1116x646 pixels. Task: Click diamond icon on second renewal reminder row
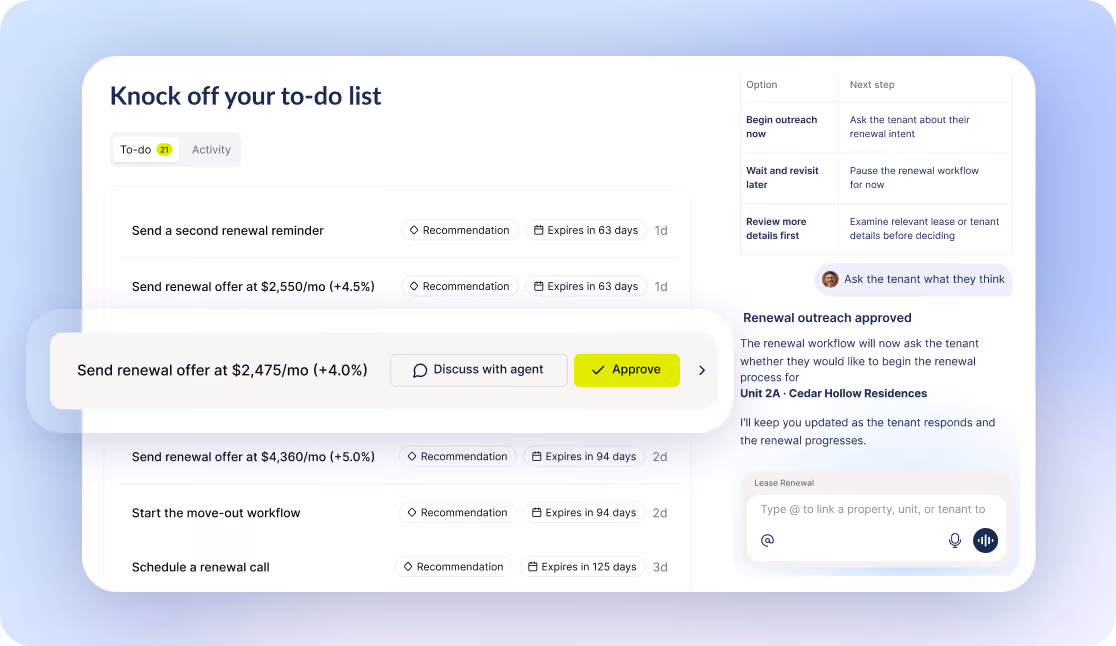click(414, 230)
